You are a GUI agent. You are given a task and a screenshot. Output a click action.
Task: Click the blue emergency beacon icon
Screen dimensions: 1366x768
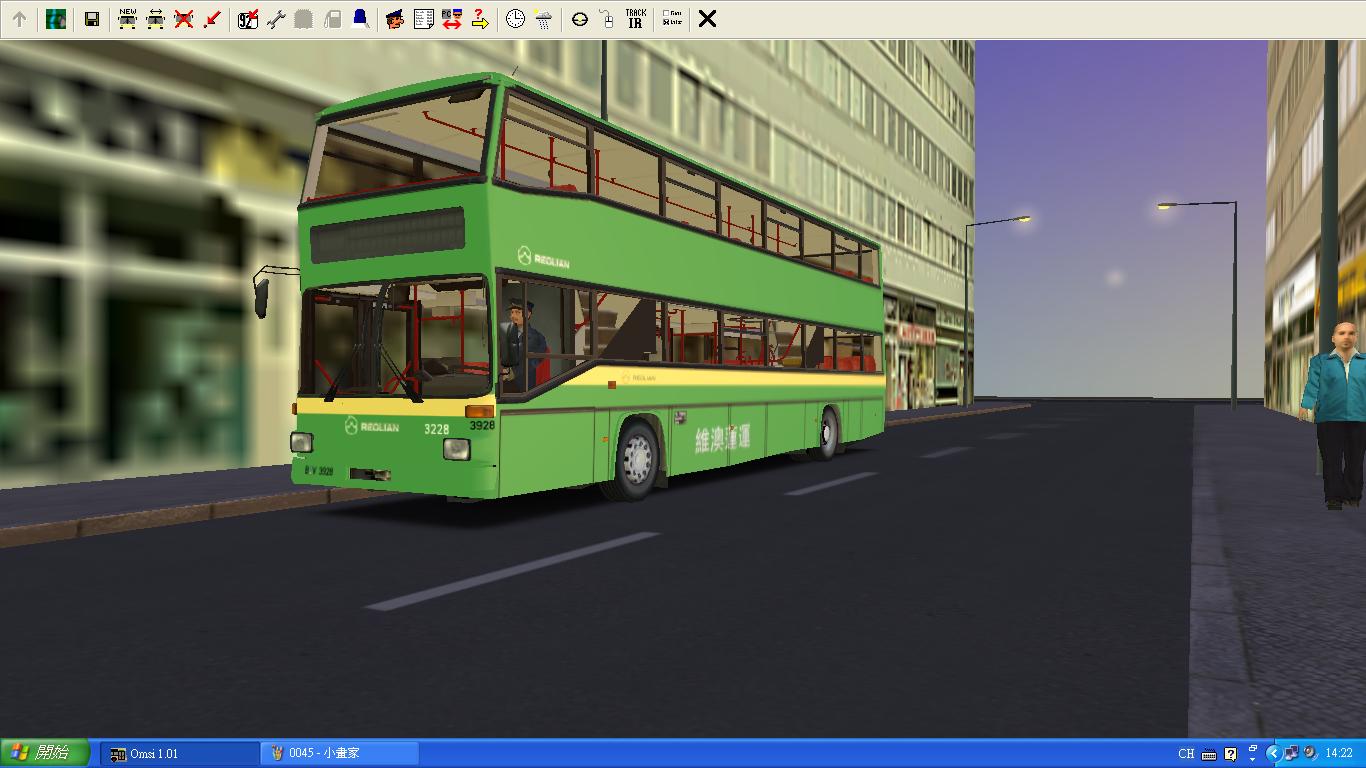[360, 19]
